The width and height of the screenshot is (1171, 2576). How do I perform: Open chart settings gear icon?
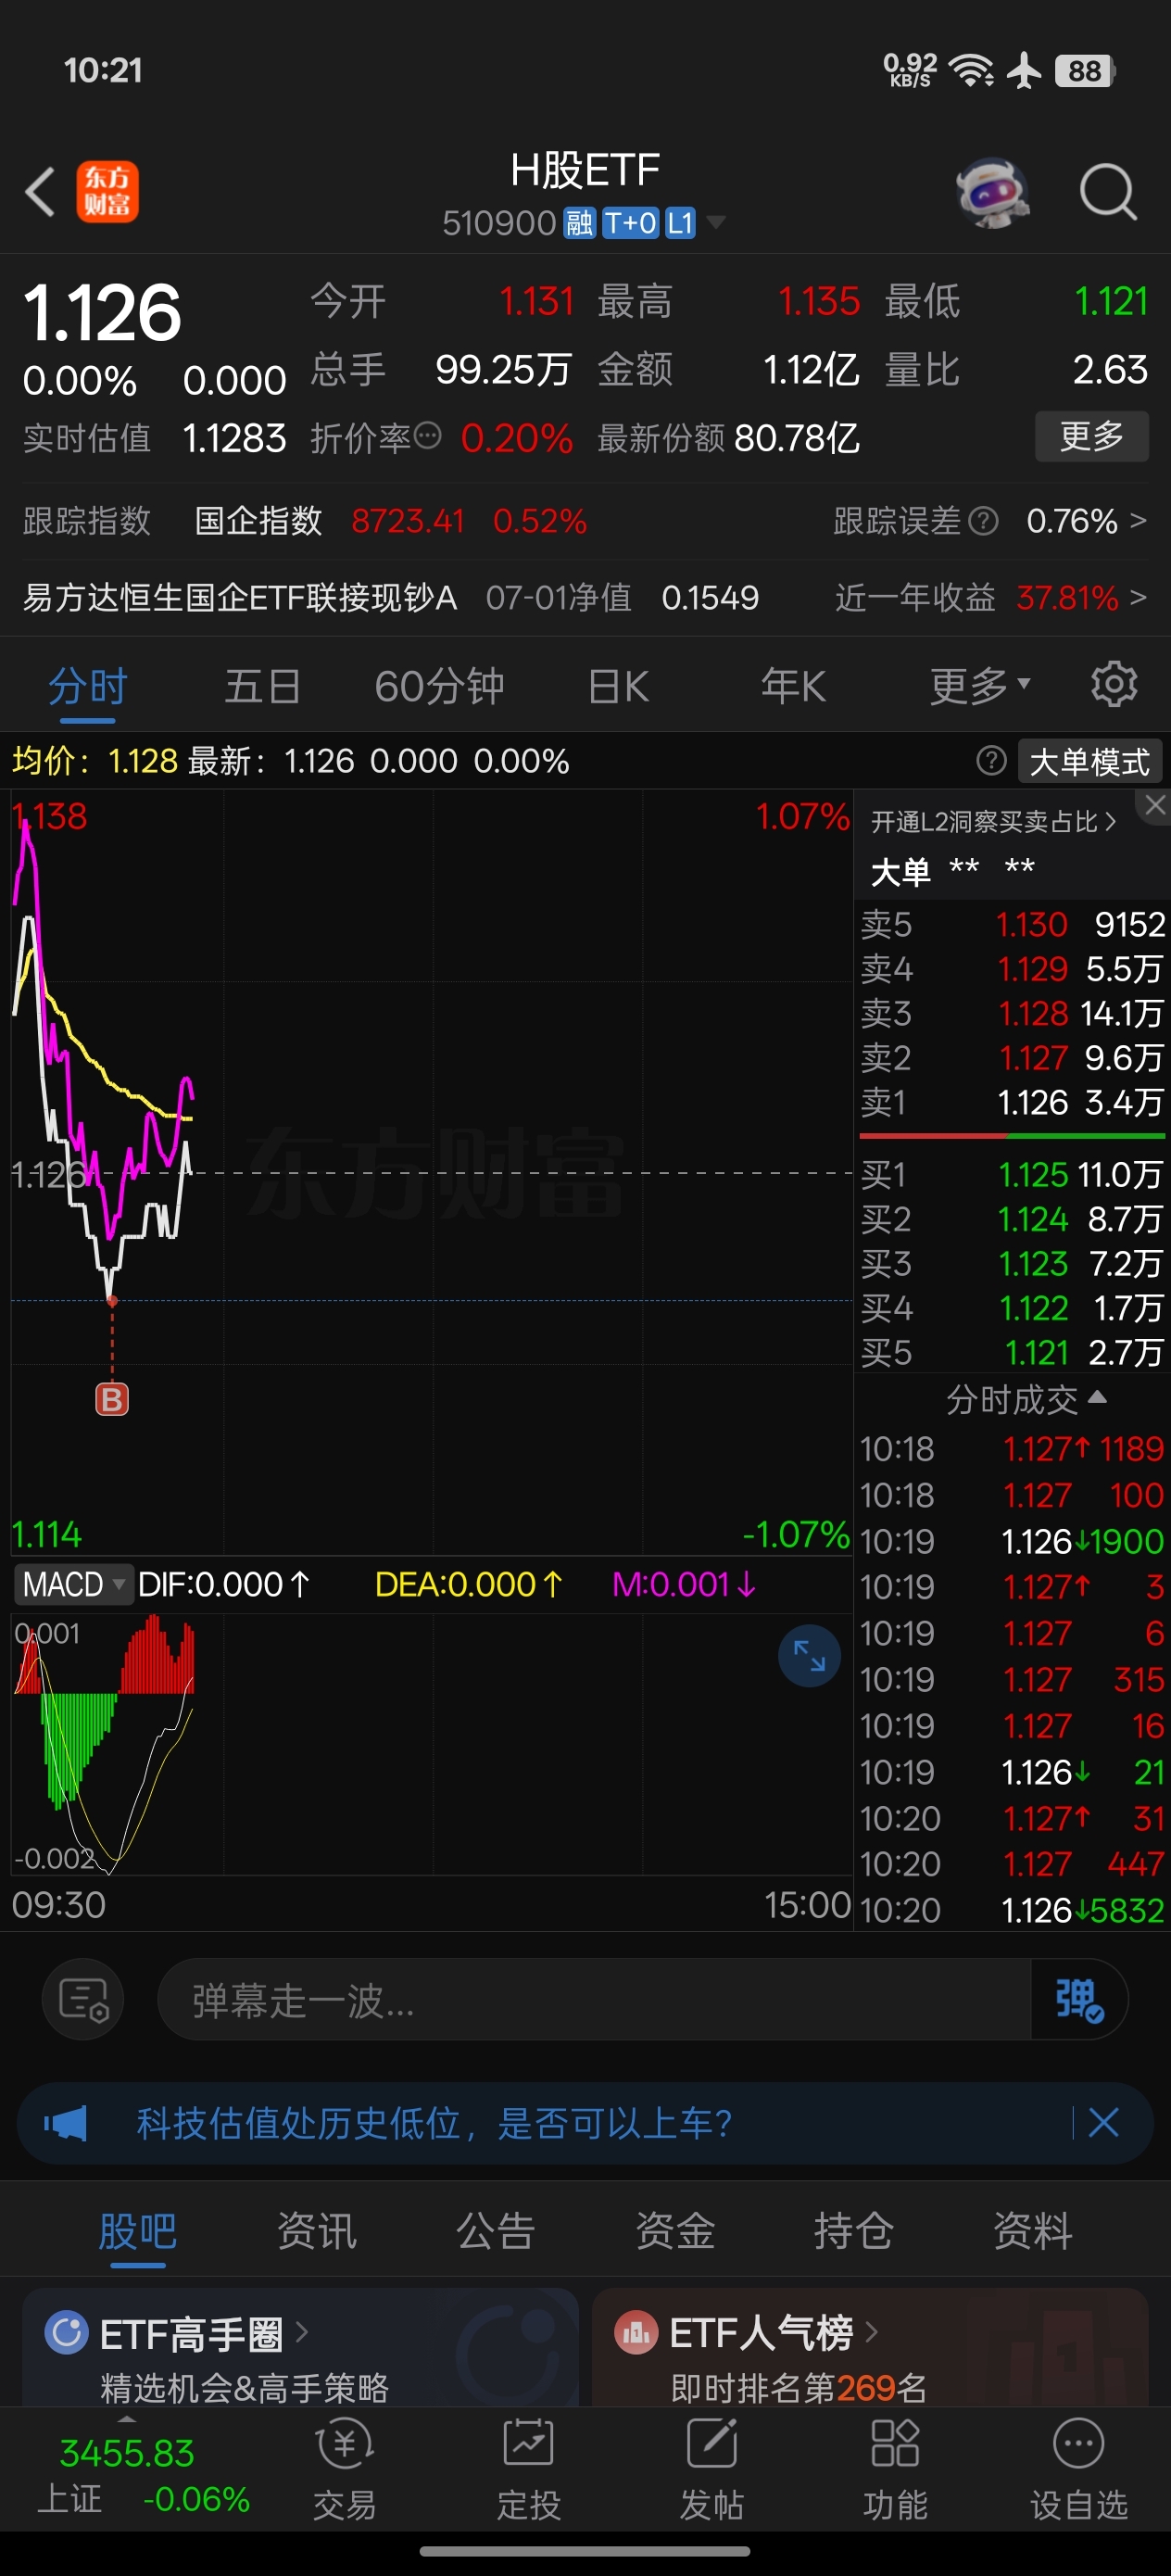point(1114,685)
